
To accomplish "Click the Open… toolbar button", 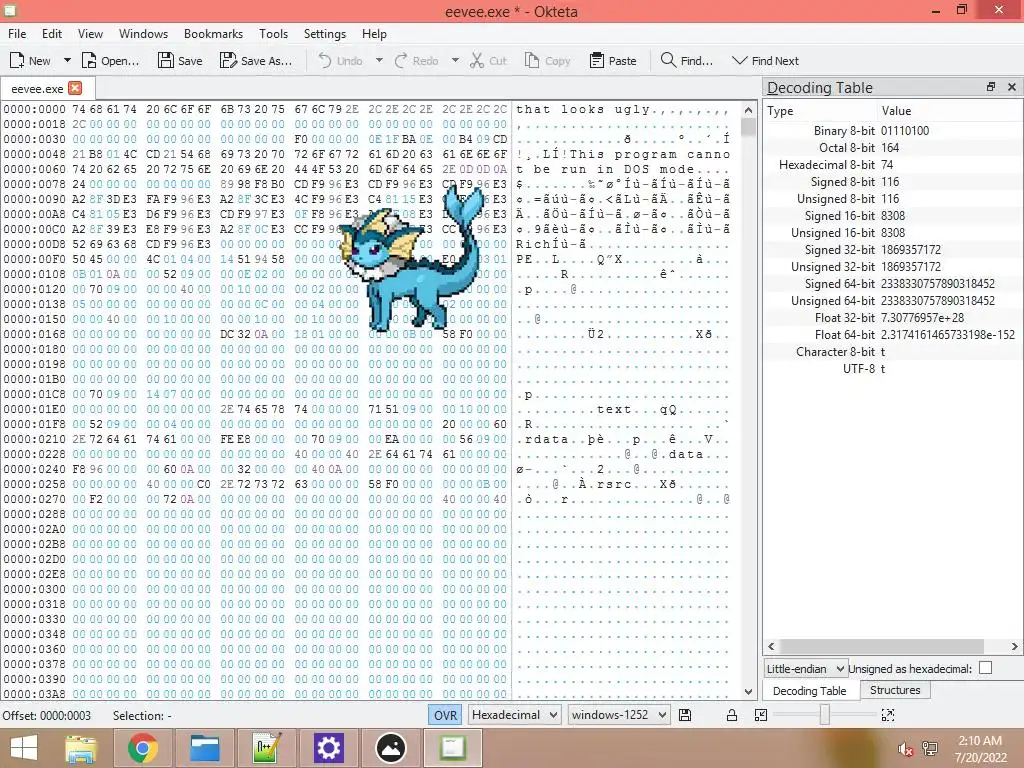I will 110,61.
